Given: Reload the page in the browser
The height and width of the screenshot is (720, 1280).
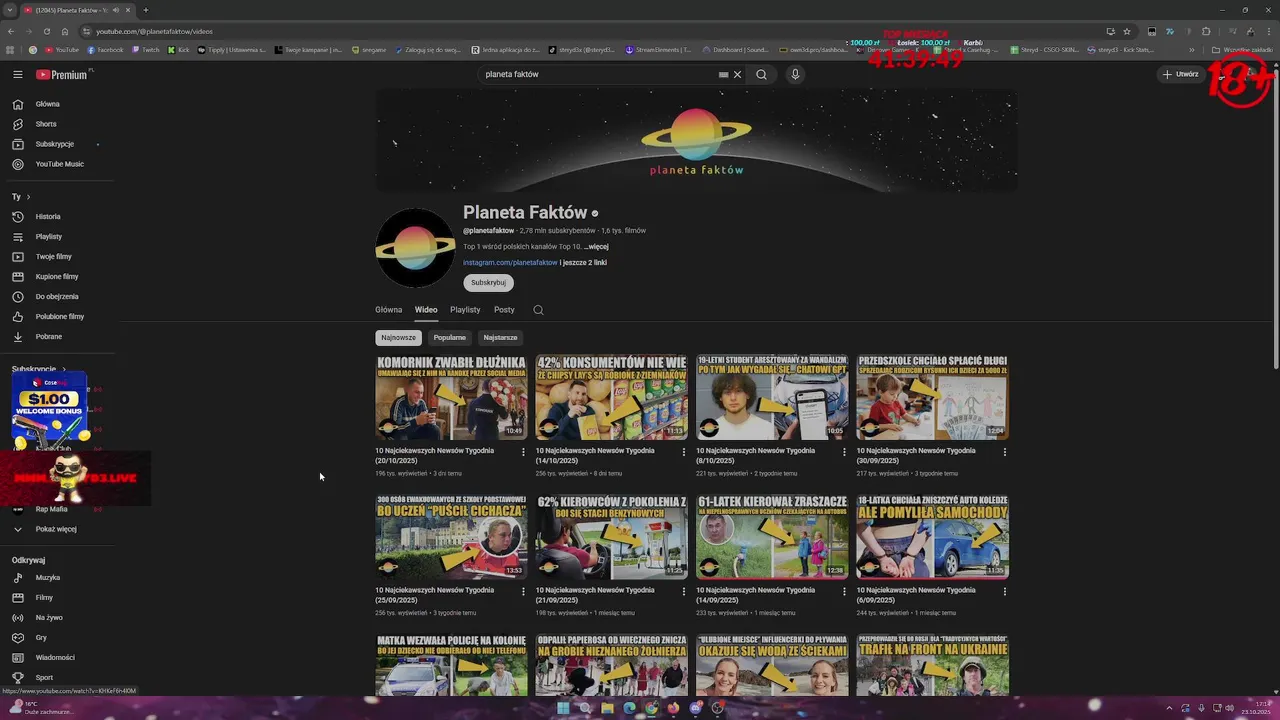Looking at the screenshot, I should click(x=46, y=31).
